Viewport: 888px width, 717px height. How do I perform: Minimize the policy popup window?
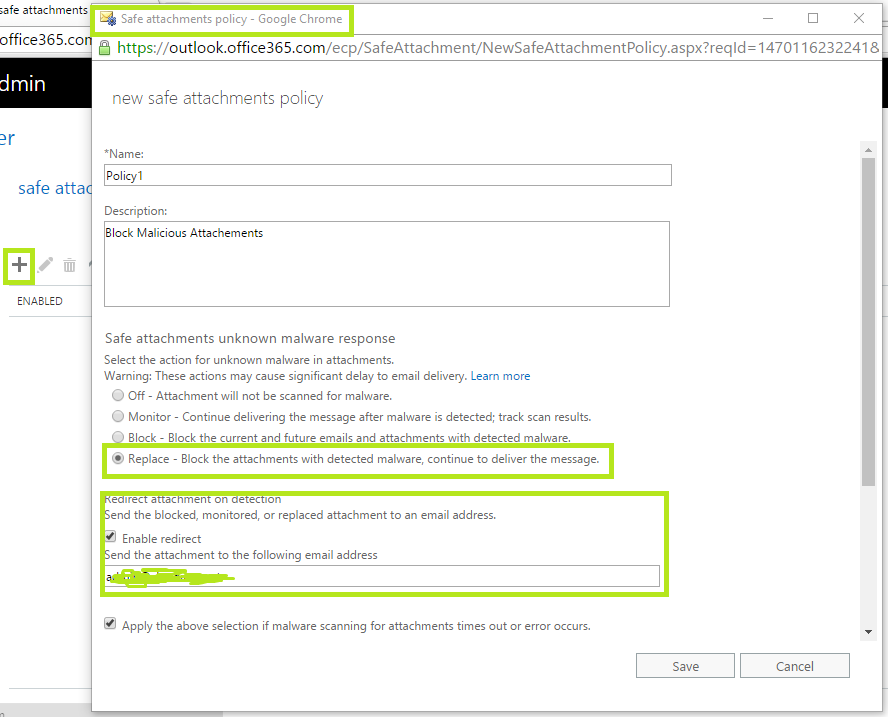768,19
